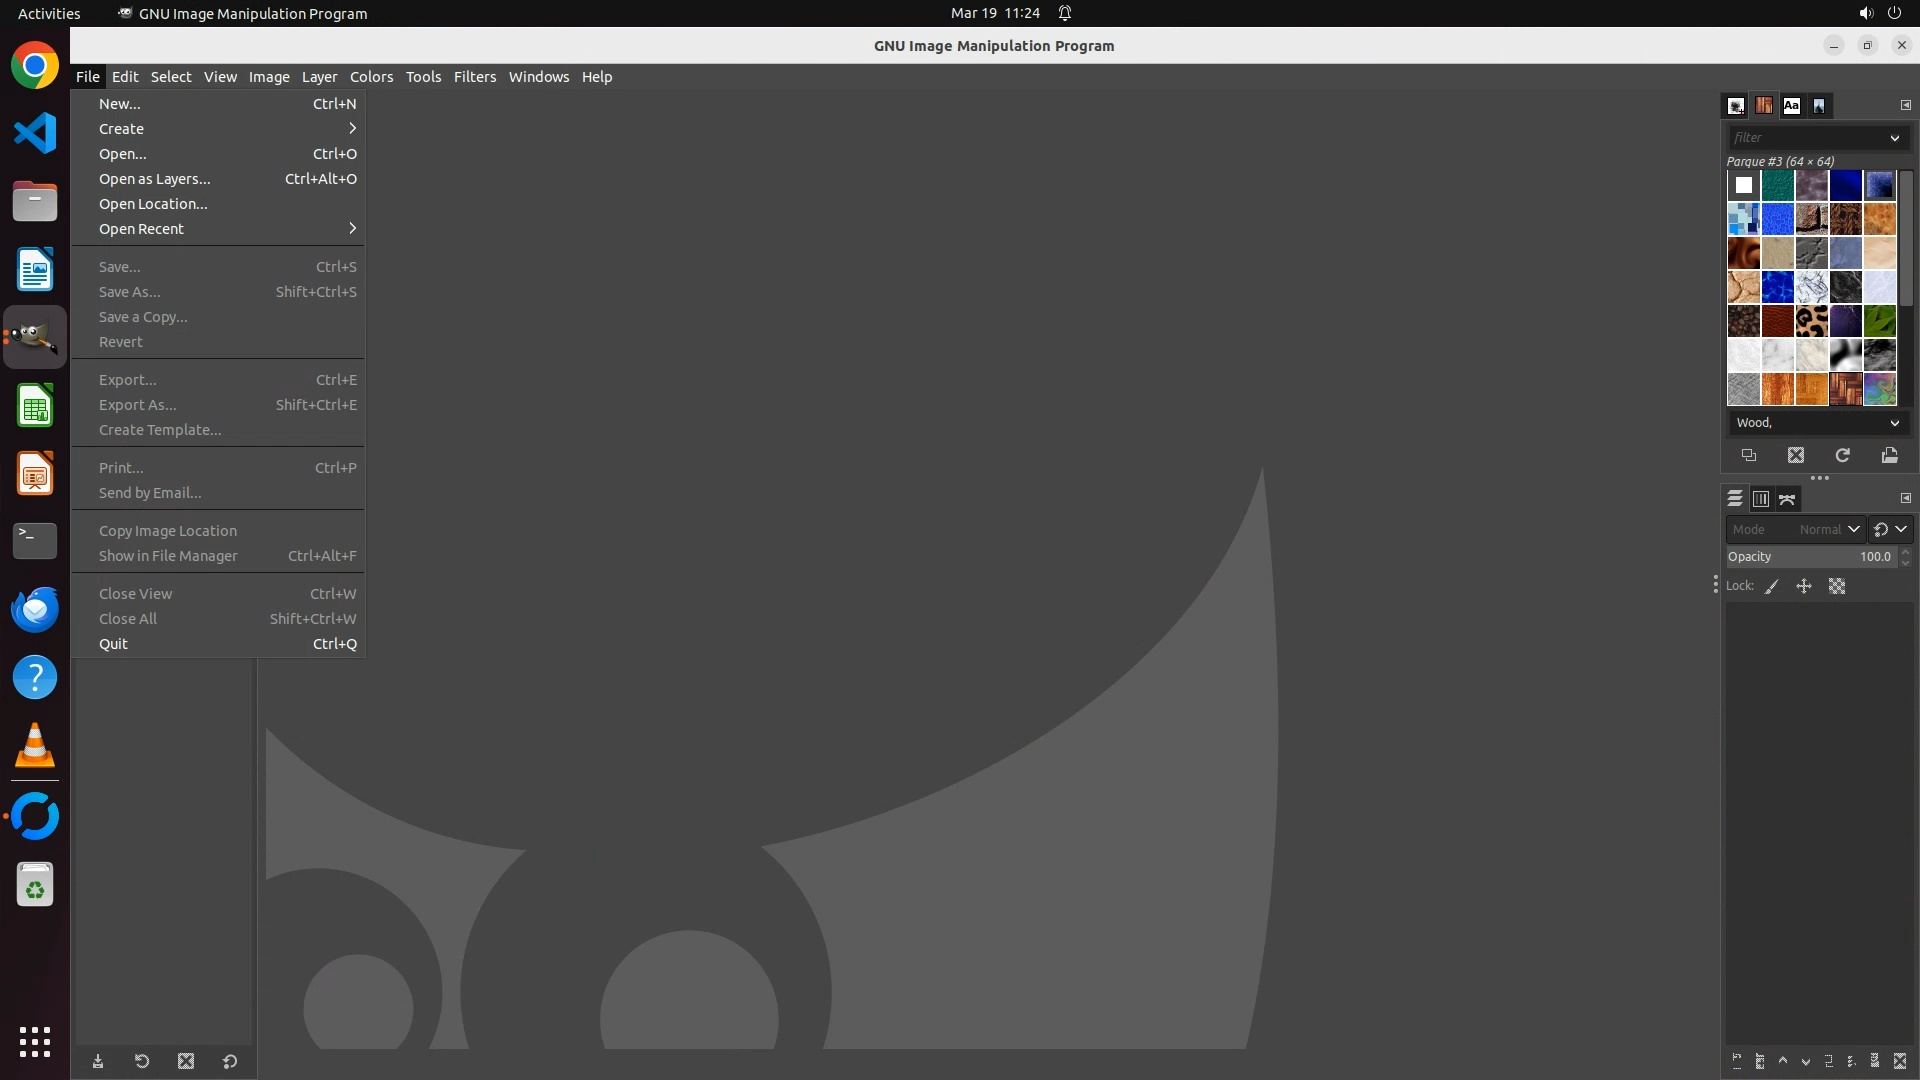This screenshot has height=1080, width=1920.
Task: Open the Wood tag dropdown
Action: (x=1894, y=423)
